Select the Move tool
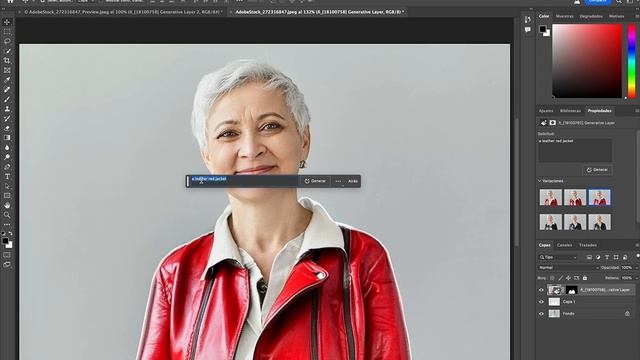 pyautogui.click(x=7, y=22)
